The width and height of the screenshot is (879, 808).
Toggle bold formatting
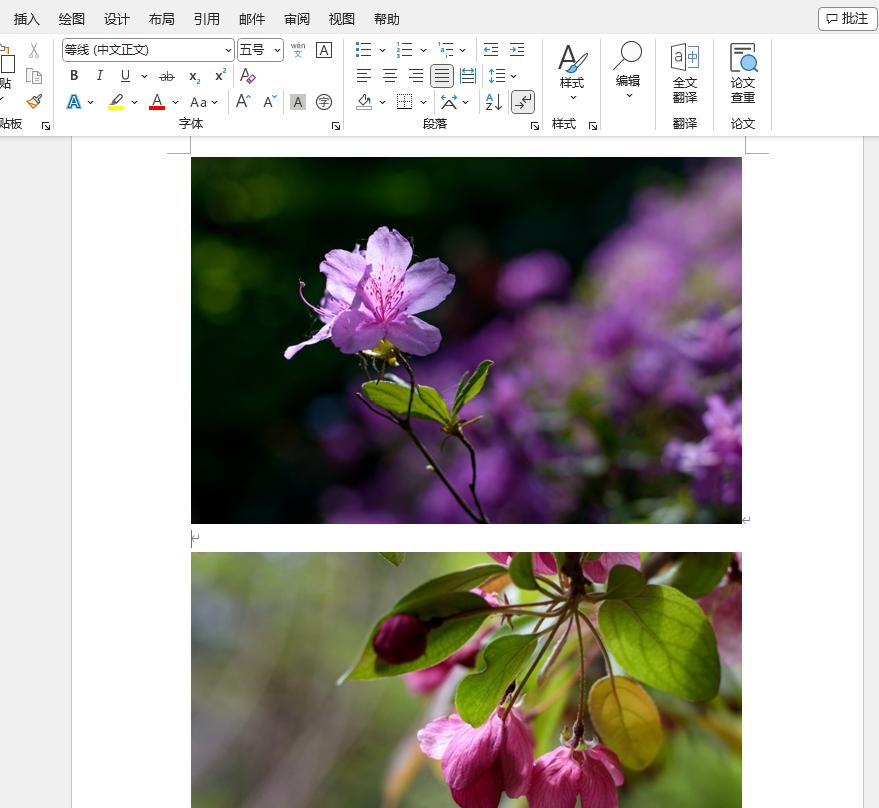point(74,76)
